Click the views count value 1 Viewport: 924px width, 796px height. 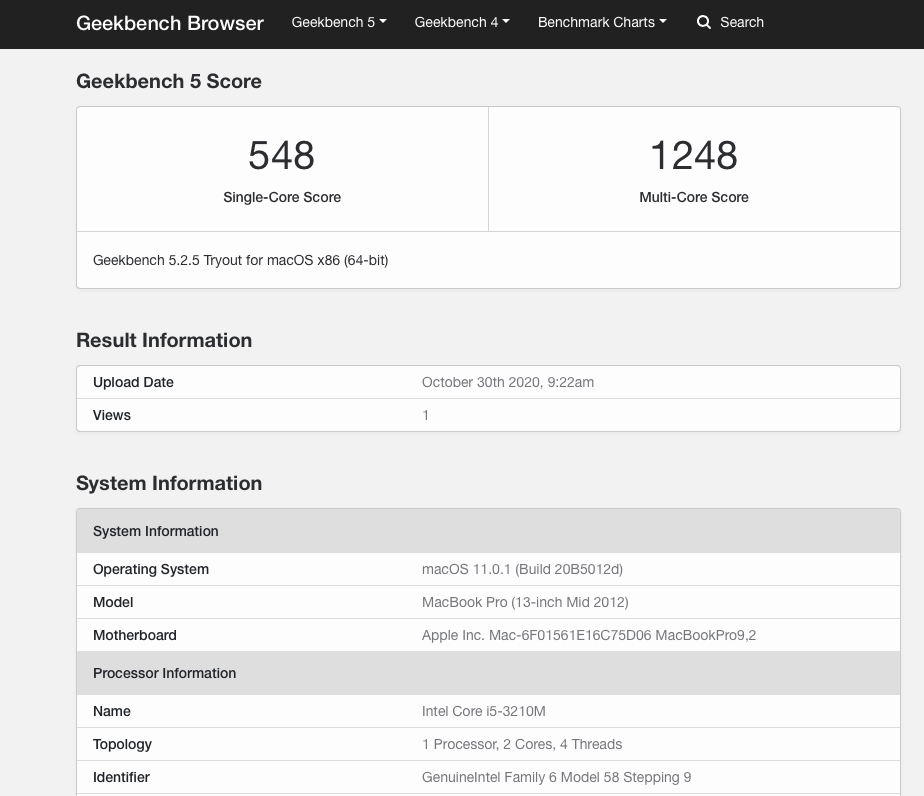[425, 415]
